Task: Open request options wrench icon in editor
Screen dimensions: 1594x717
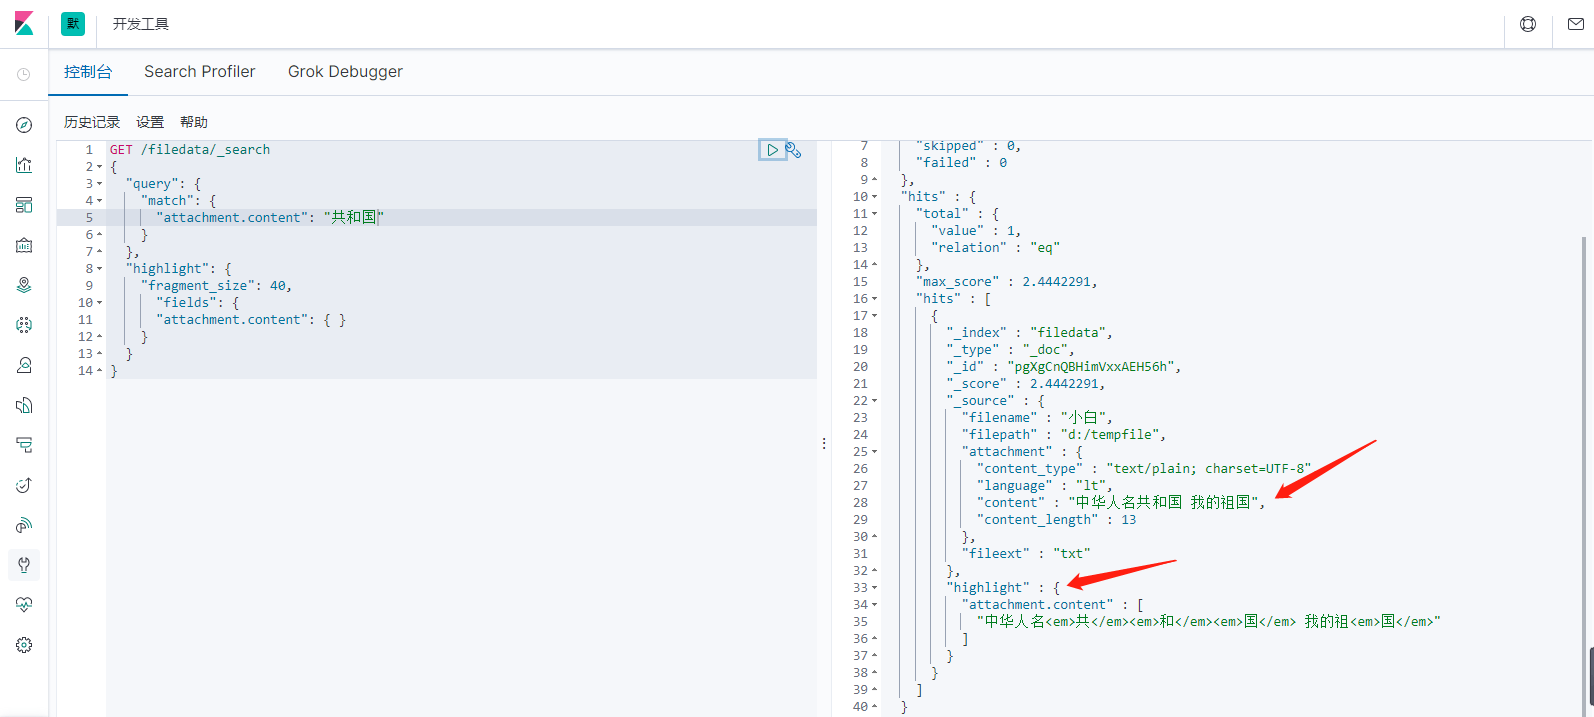Action: (794, 150)
